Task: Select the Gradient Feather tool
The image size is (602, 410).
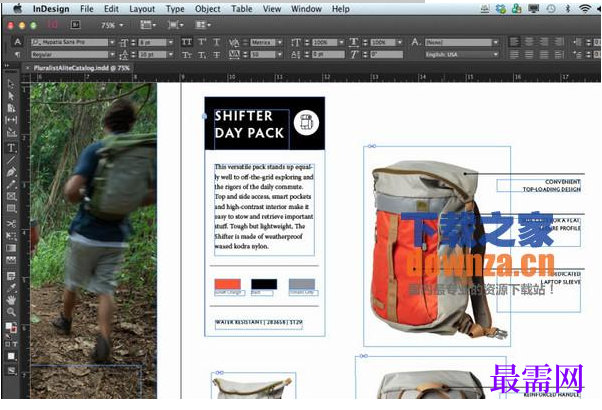Action: coord(11,260)
